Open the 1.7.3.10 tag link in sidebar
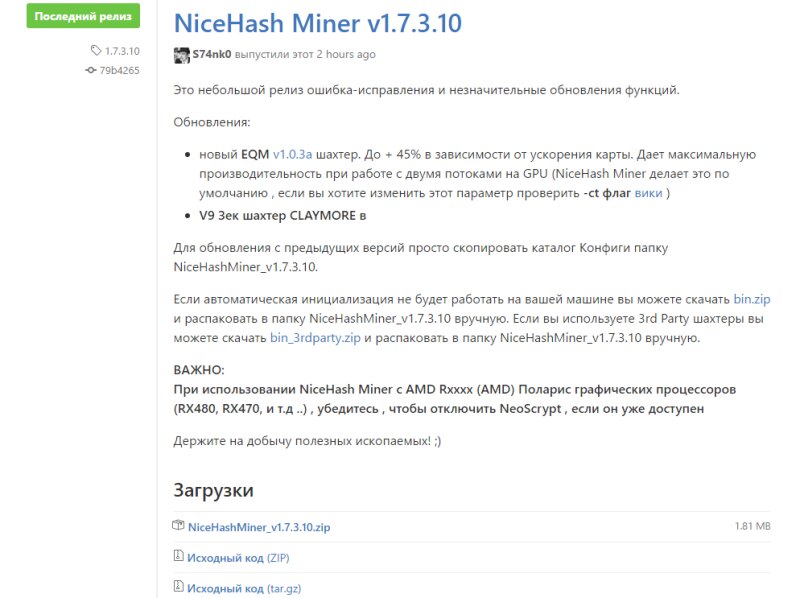 coord(122,51)
